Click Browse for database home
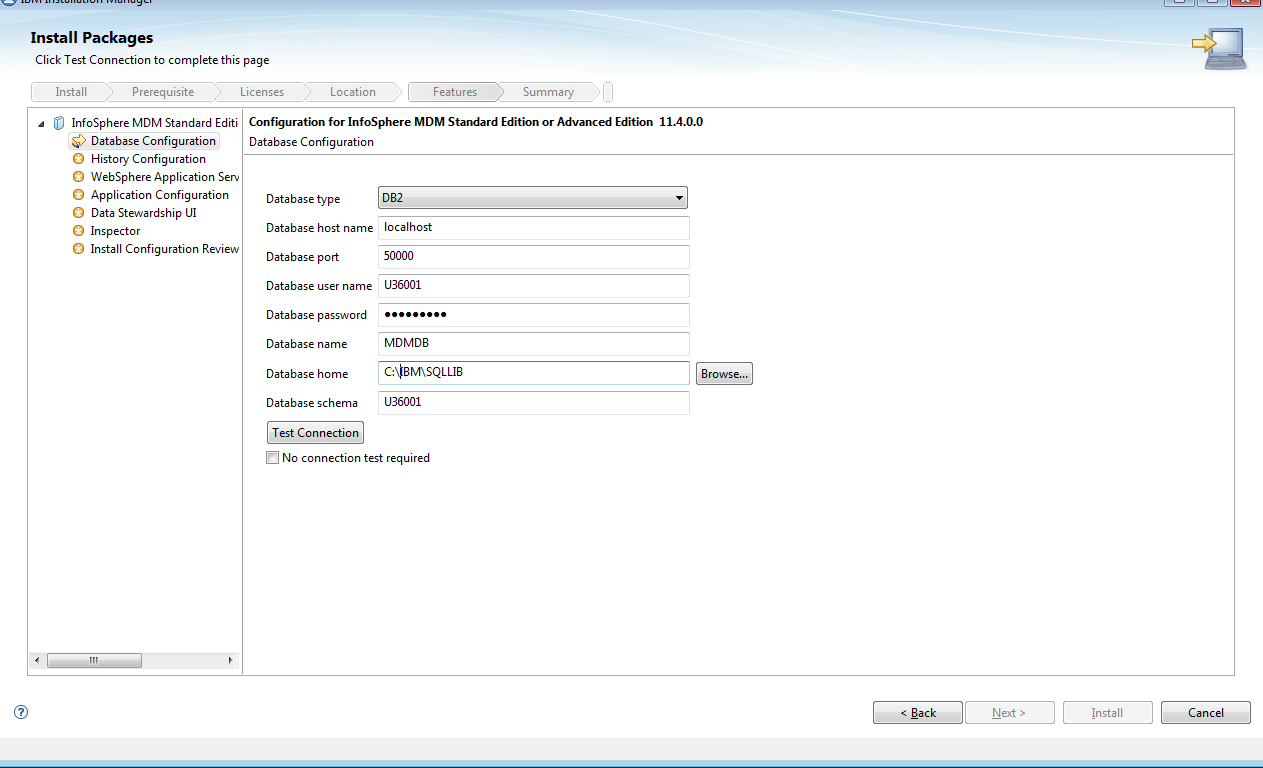This screenshot has width=1263, height=768. (x=724, y=374)
